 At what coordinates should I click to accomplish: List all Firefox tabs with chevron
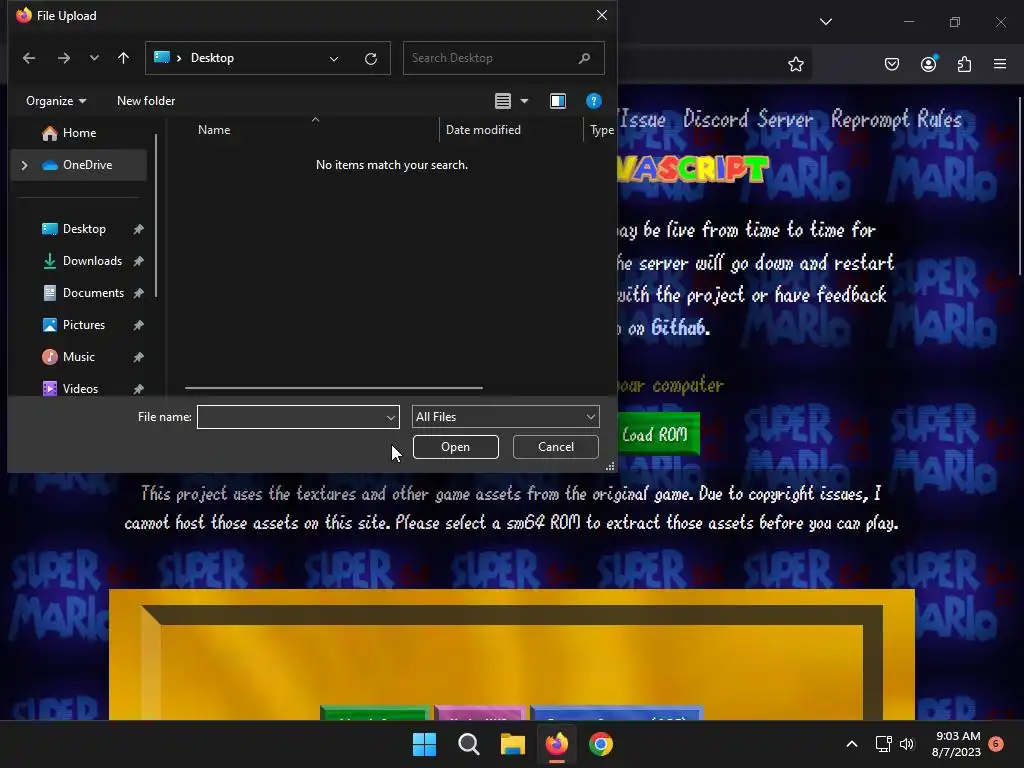(825, 22)
